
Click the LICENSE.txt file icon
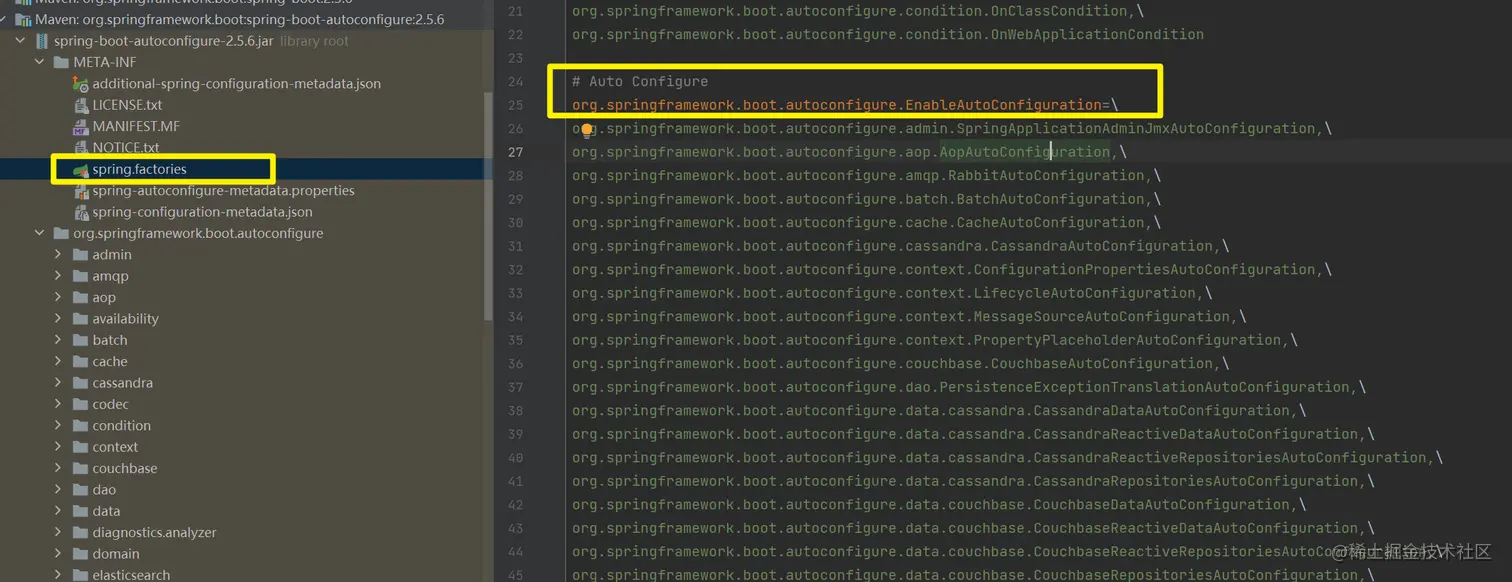(81, 105)
